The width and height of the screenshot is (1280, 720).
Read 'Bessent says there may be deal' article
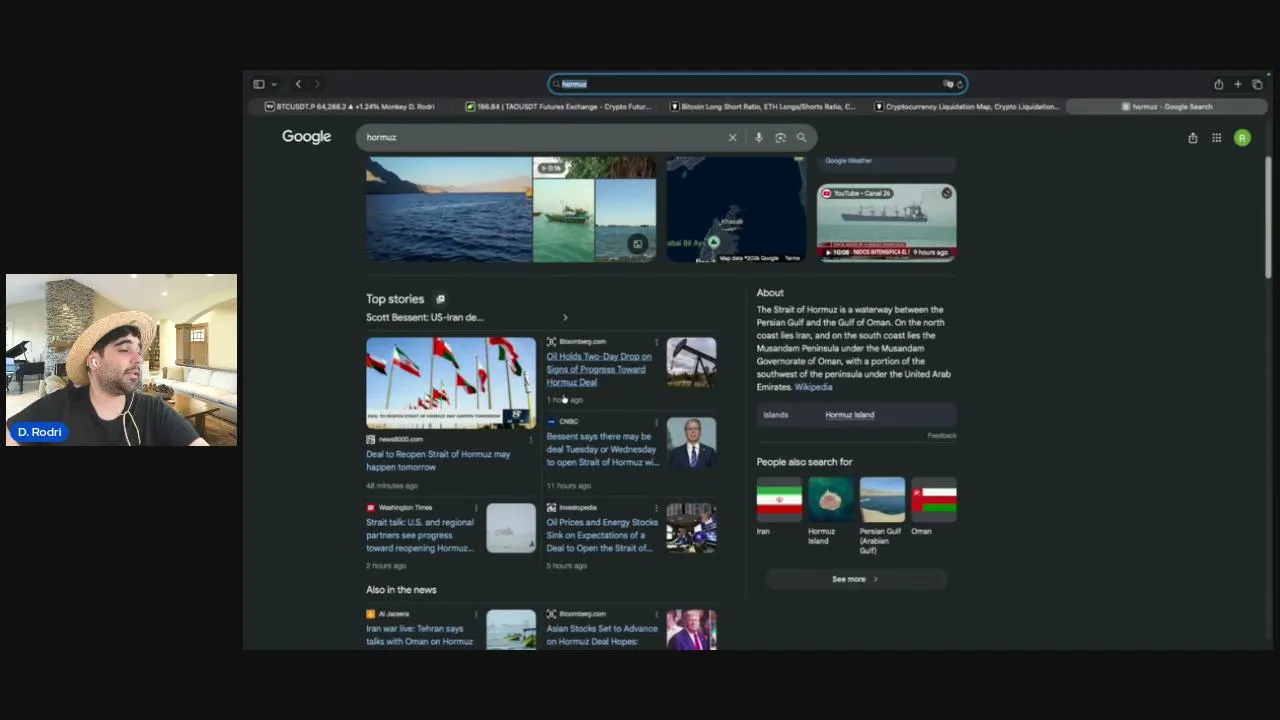point(602,449)
